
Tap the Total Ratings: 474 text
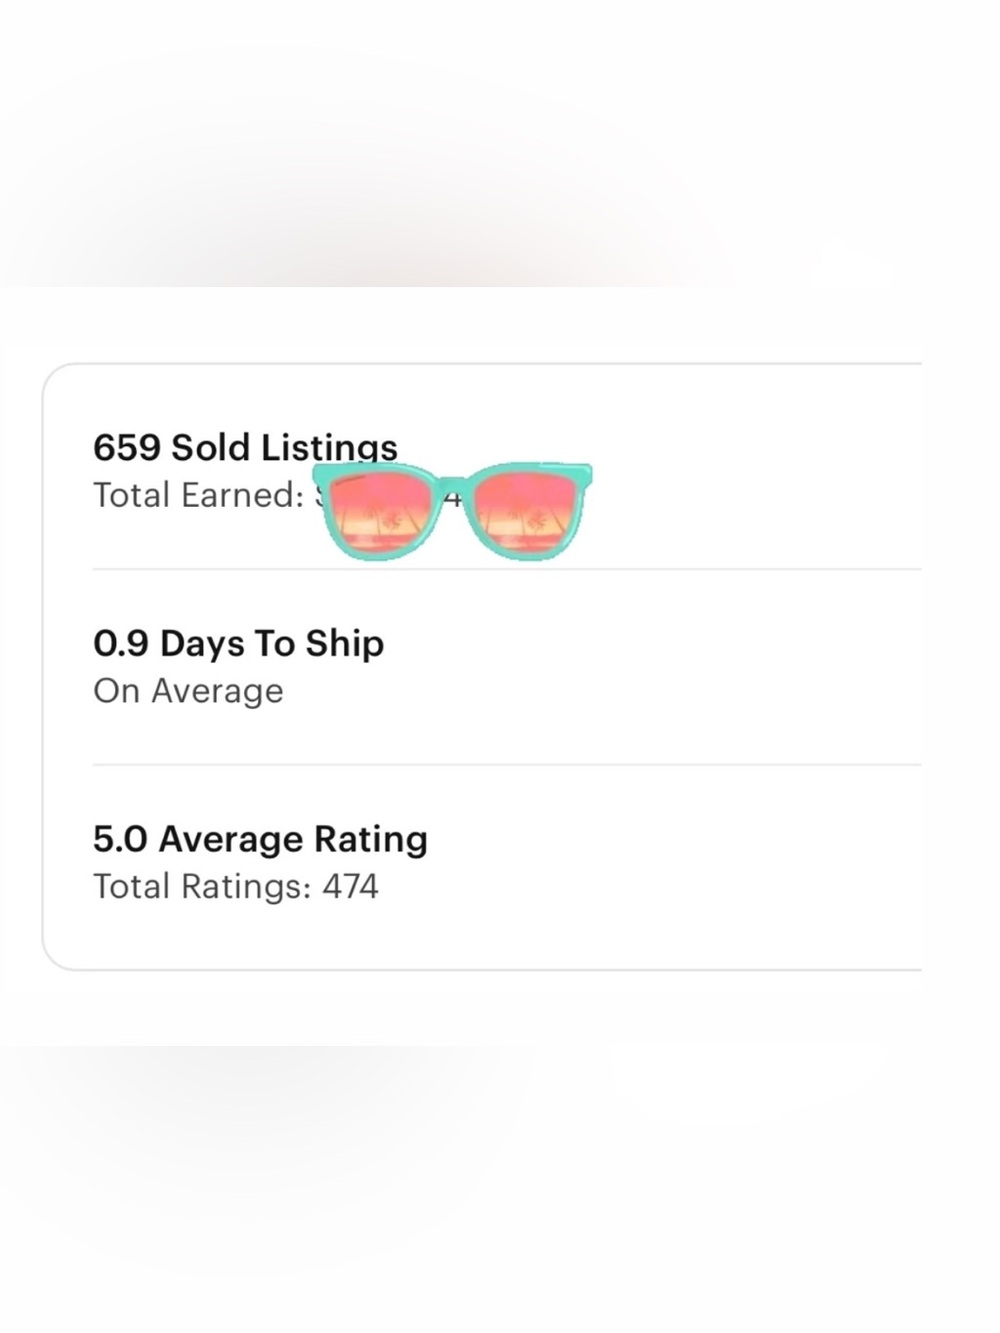[236, 887]
